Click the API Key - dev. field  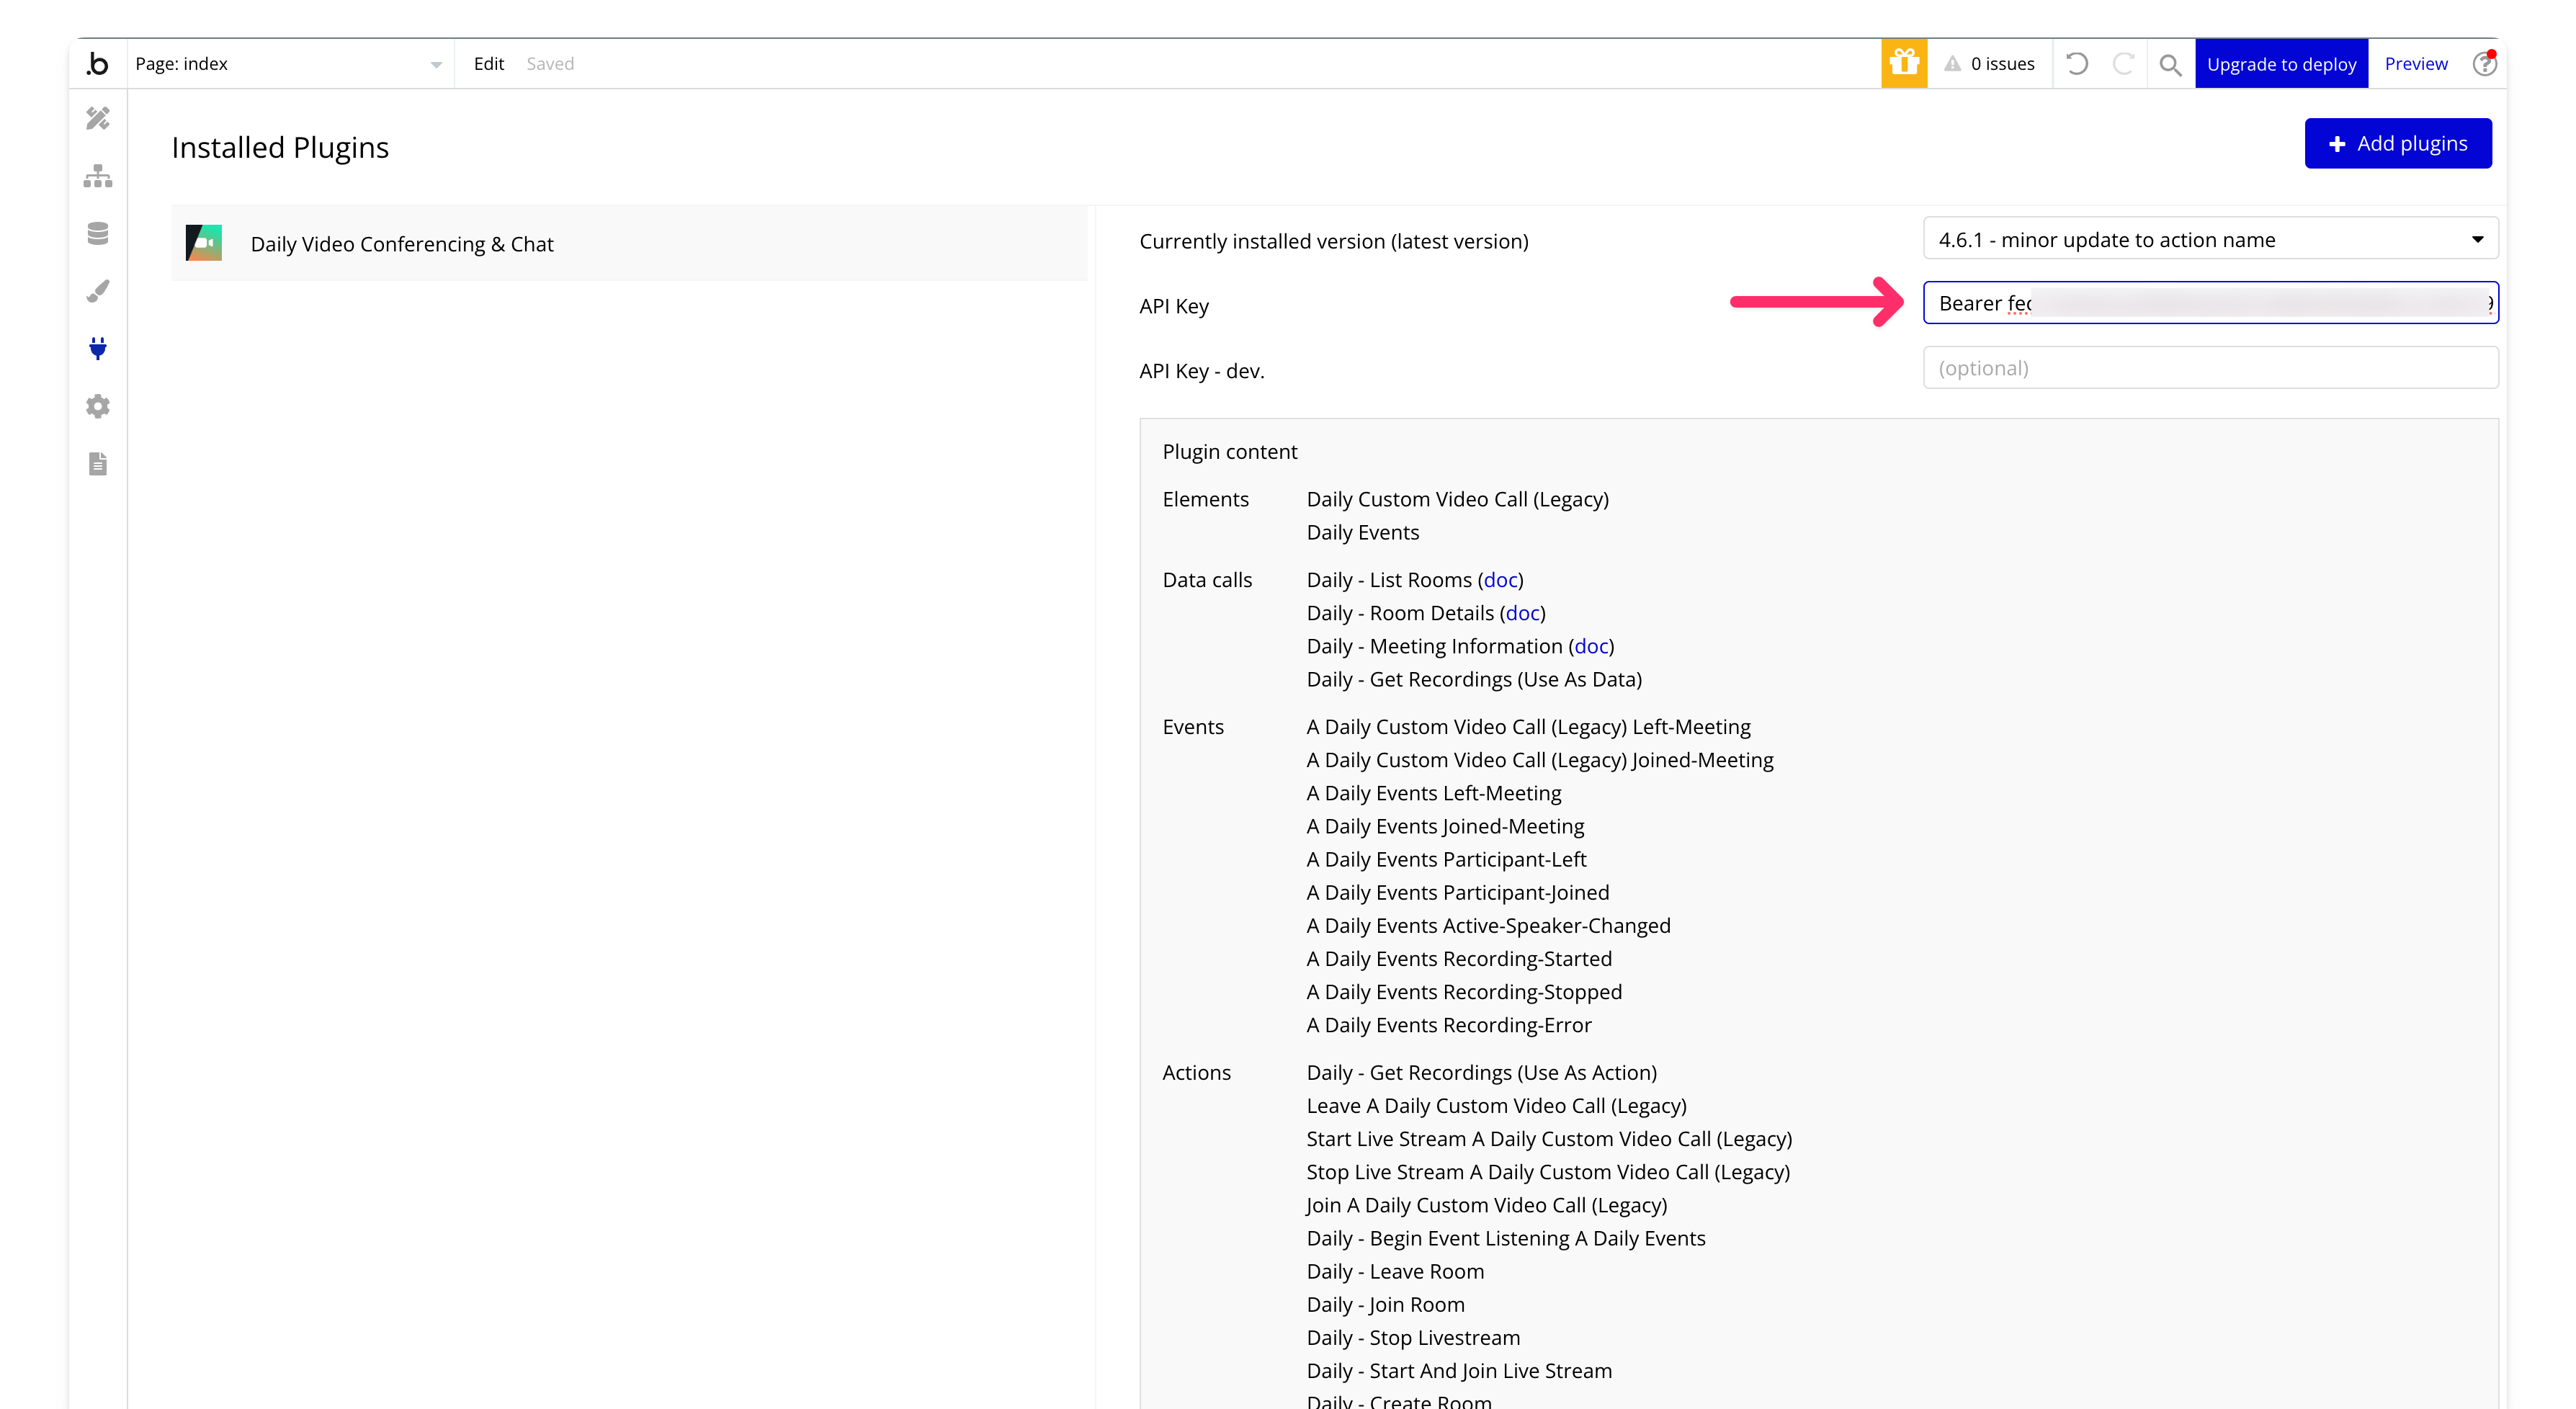(x=2210, y=368)
